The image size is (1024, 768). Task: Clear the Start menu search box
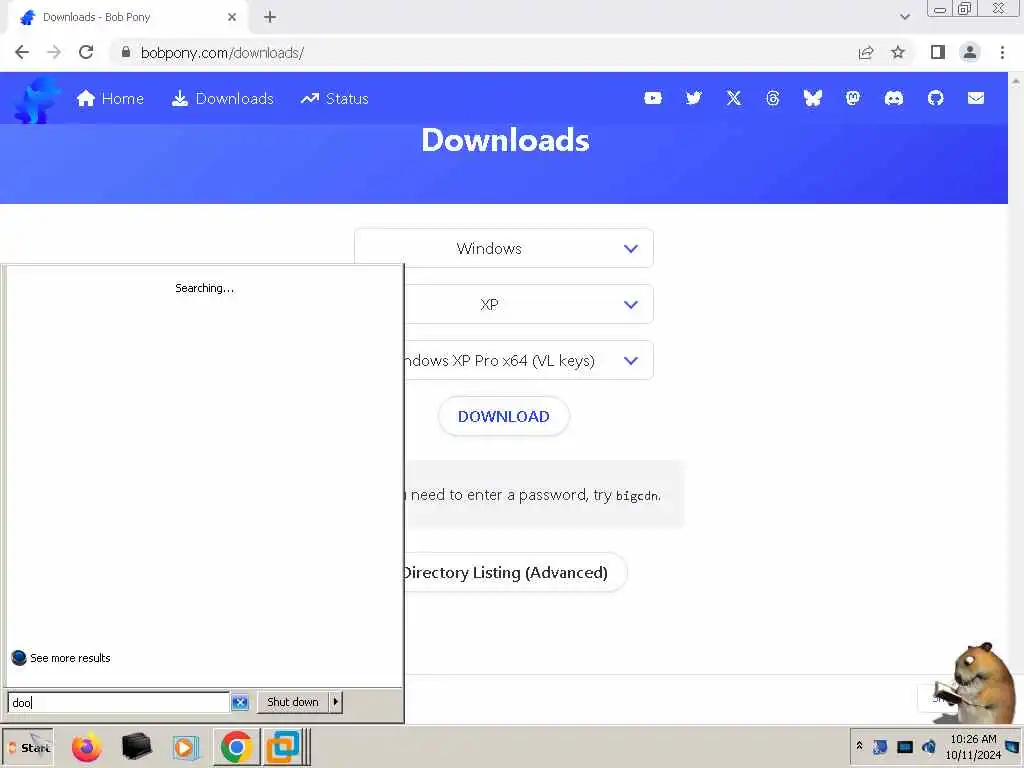click(240, 702)
